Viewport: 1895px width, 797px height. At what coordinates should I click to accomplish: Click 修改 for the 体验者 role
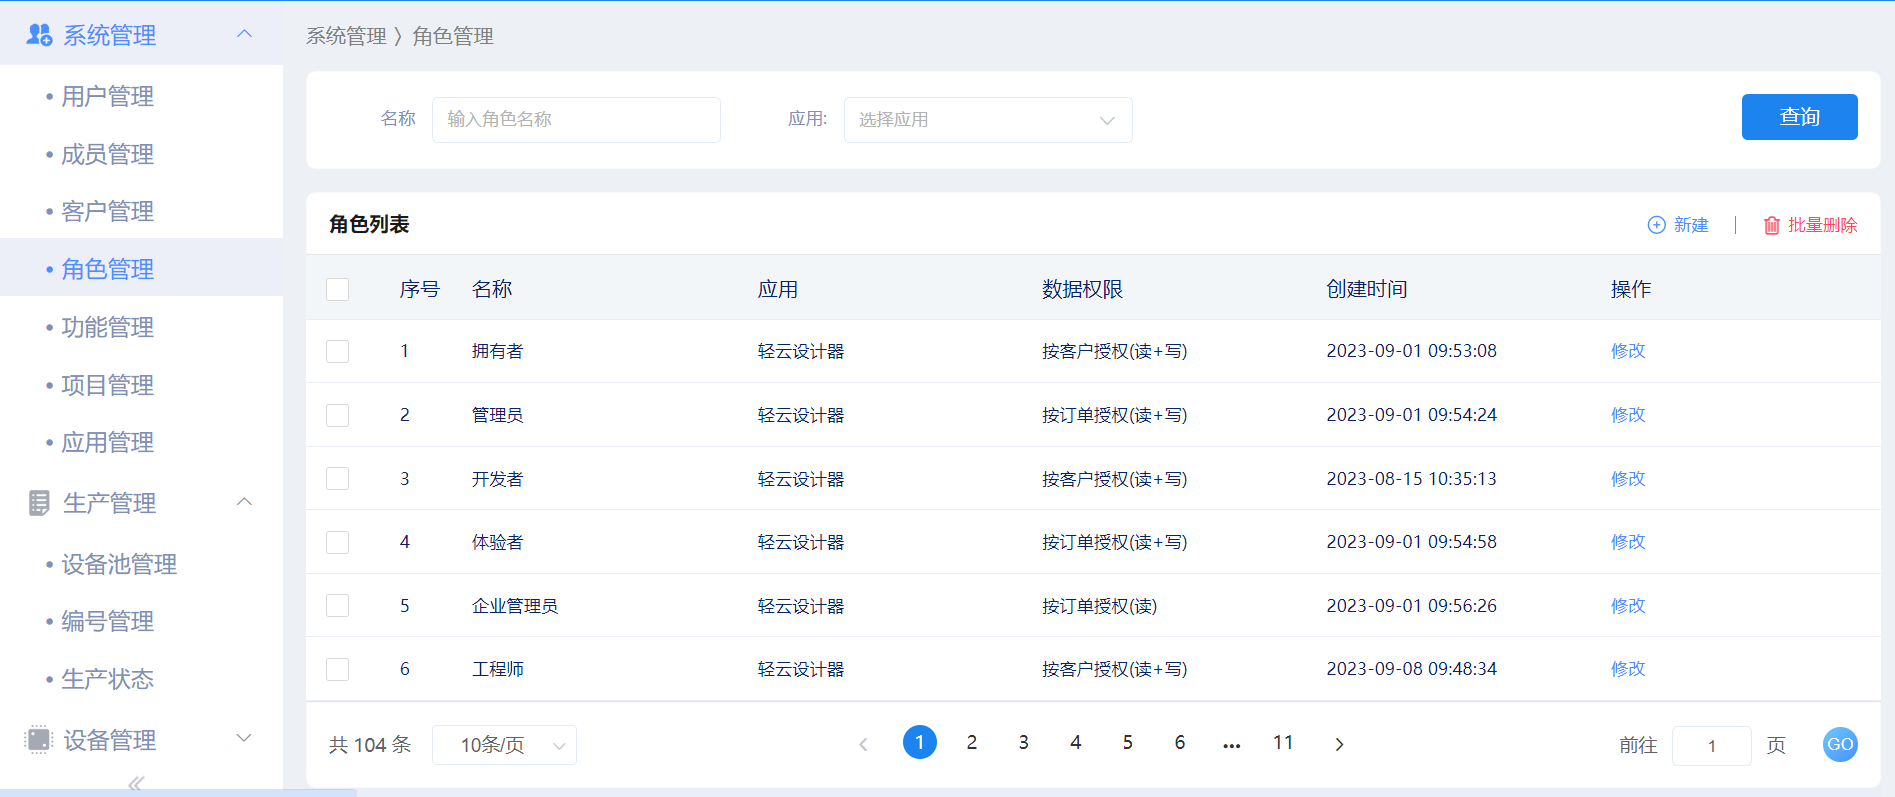click(x=1628, y=542)
